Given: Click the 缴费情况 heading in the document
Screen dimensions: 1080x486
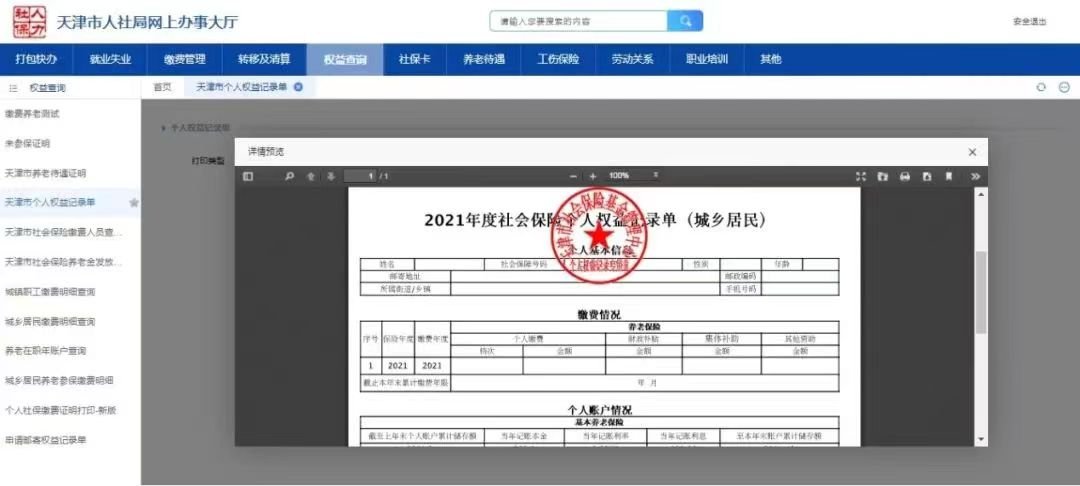Looking at the screenshot, I should [599, 315].
